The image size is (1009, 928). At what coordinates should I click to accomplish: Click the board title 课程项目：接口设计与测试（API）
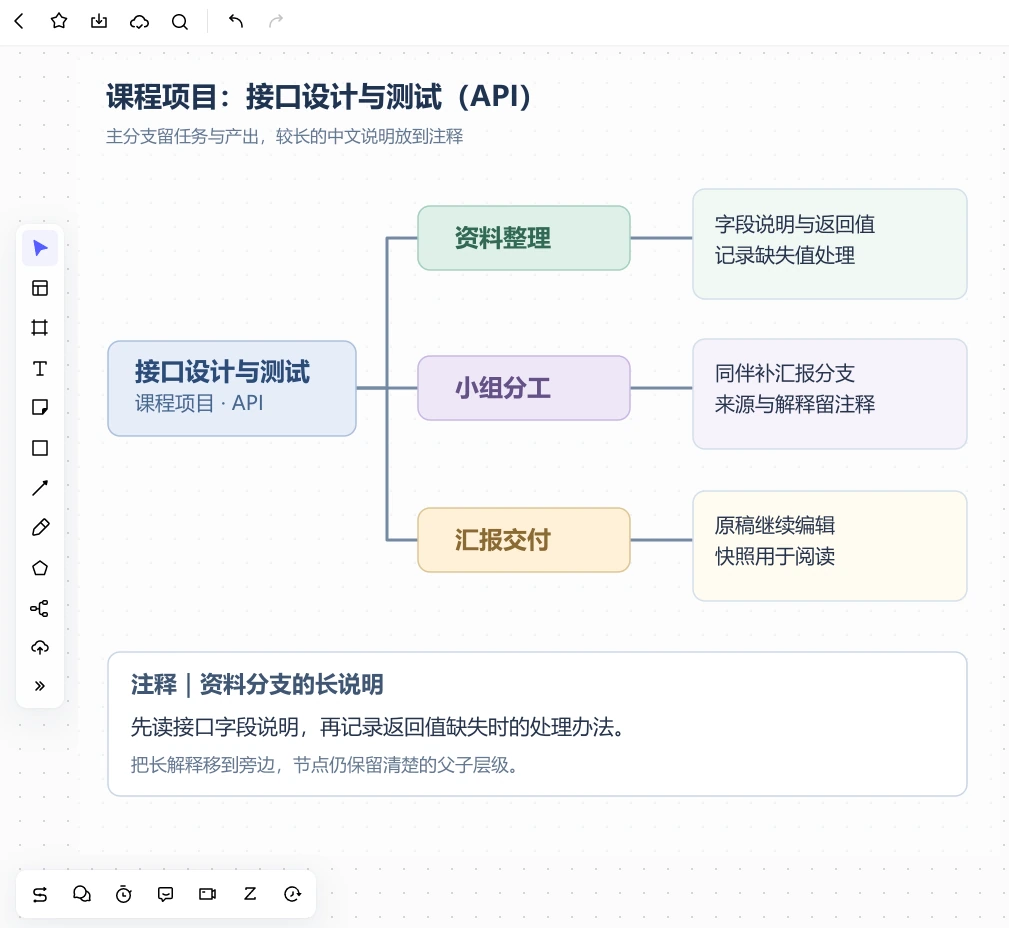coord(319,97)
